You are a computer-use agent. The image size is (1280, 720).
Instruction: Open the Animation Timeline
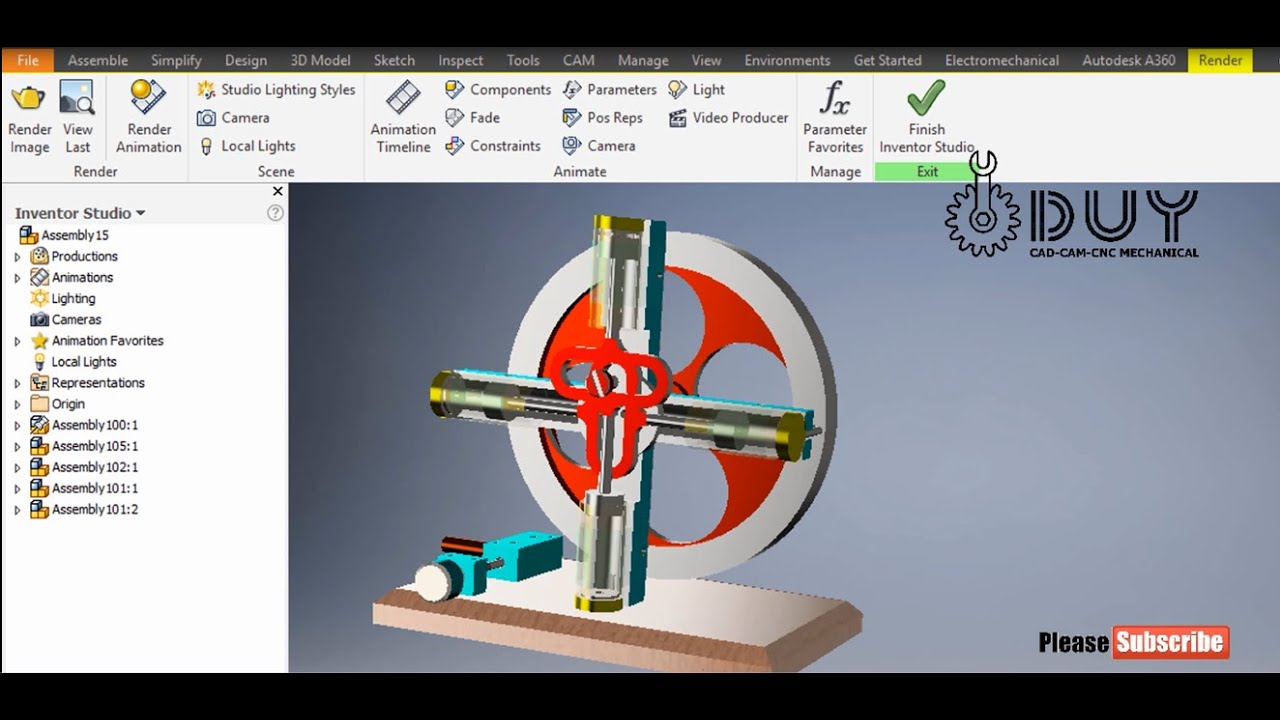(x=403, y=118)
